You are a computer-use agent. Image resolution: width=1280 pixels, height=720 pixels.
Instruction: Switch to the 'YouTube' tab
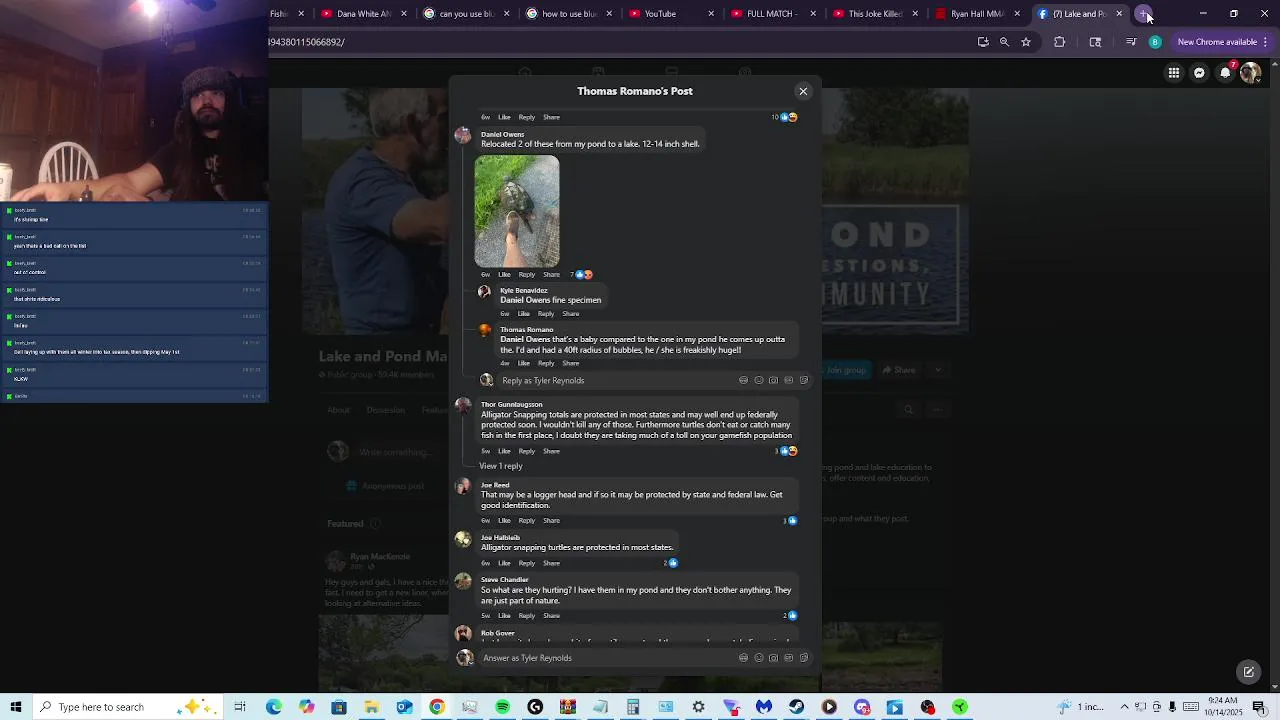672,14
